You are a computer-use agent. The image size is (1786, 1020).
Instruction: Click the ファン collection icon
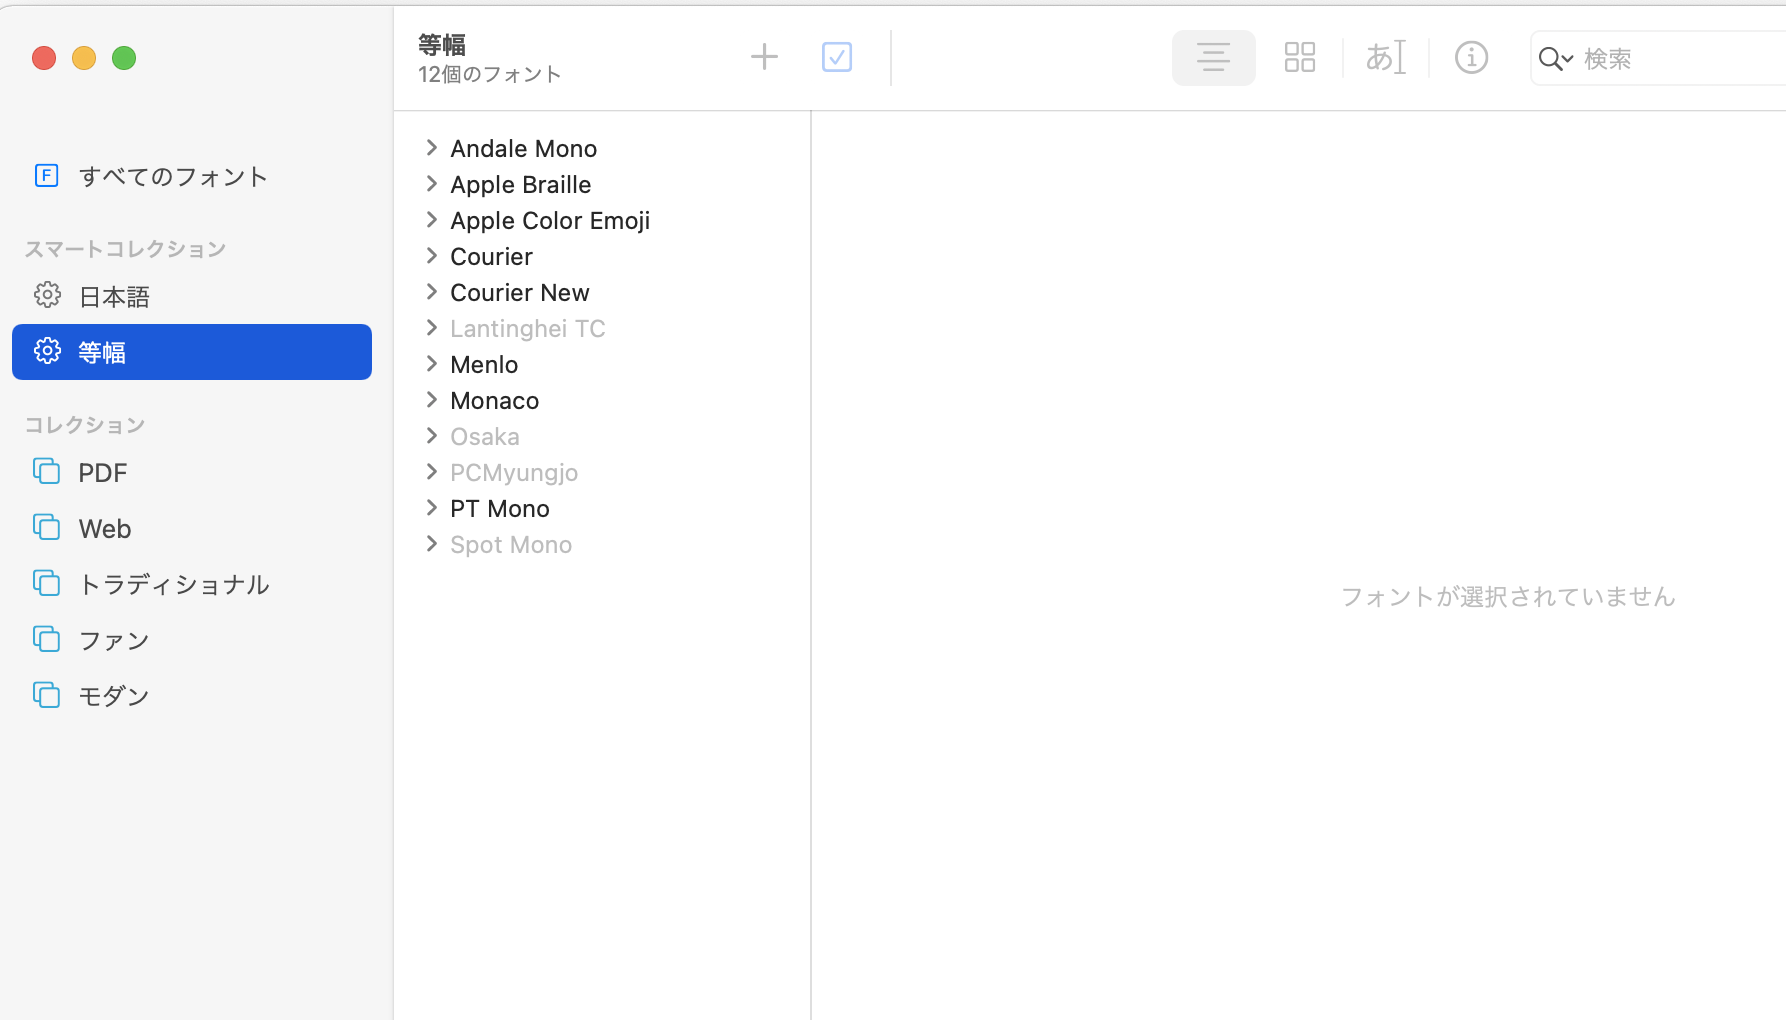tap(46, 639)
